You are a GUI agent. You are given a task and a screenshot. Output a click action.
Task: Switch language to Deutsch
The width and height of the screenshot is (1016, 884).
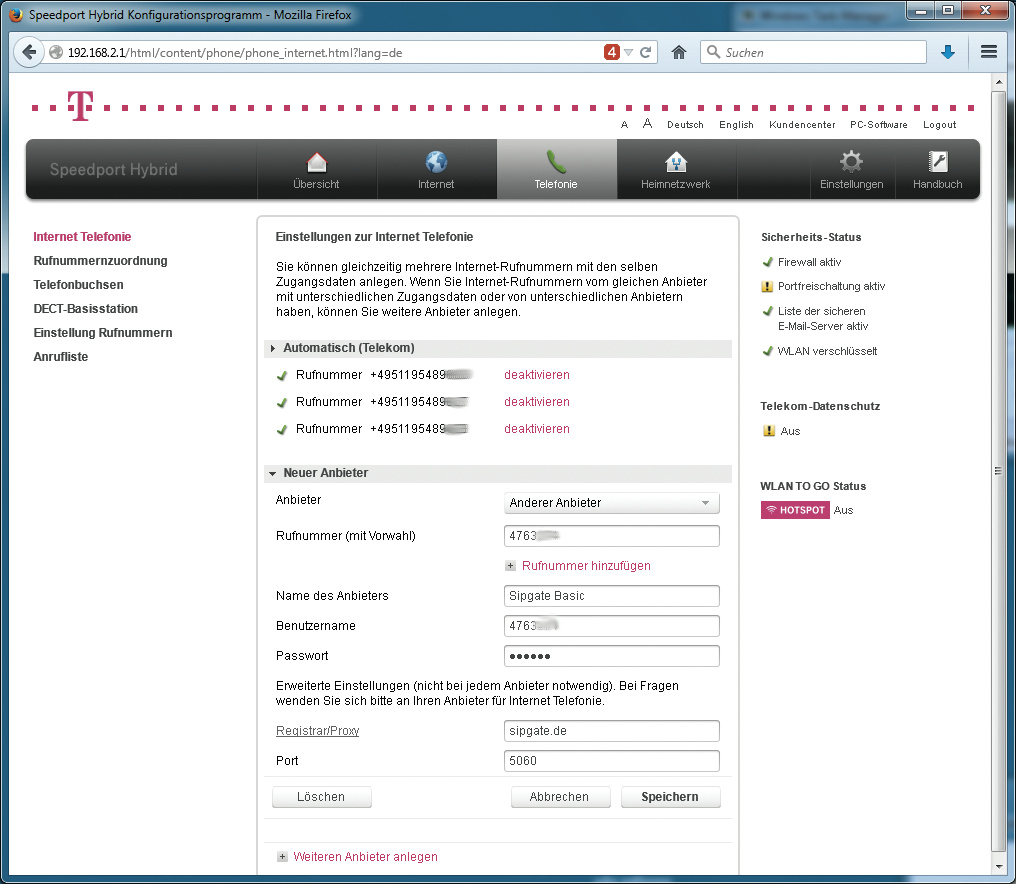click(685, 124)
